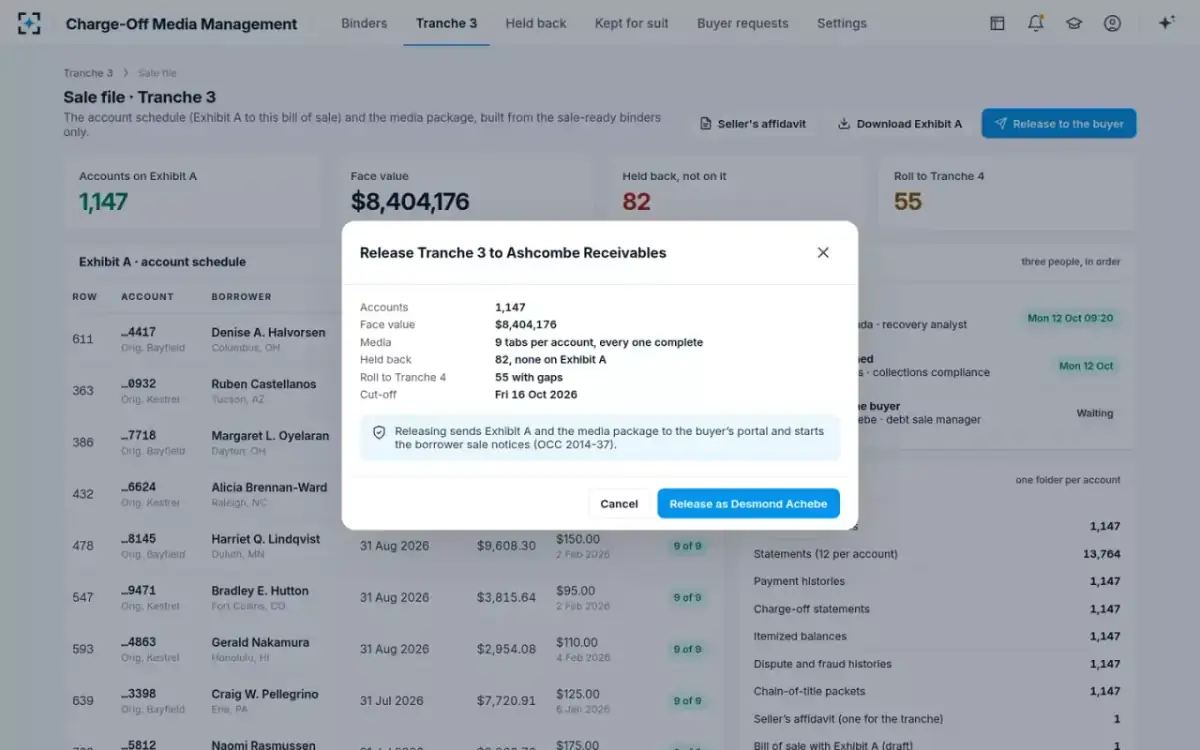Open the Seller's affidavit button
Image resolution: width=1200 pixels, height=750 pixels.
pyautogui.click(x=753, y=124)
